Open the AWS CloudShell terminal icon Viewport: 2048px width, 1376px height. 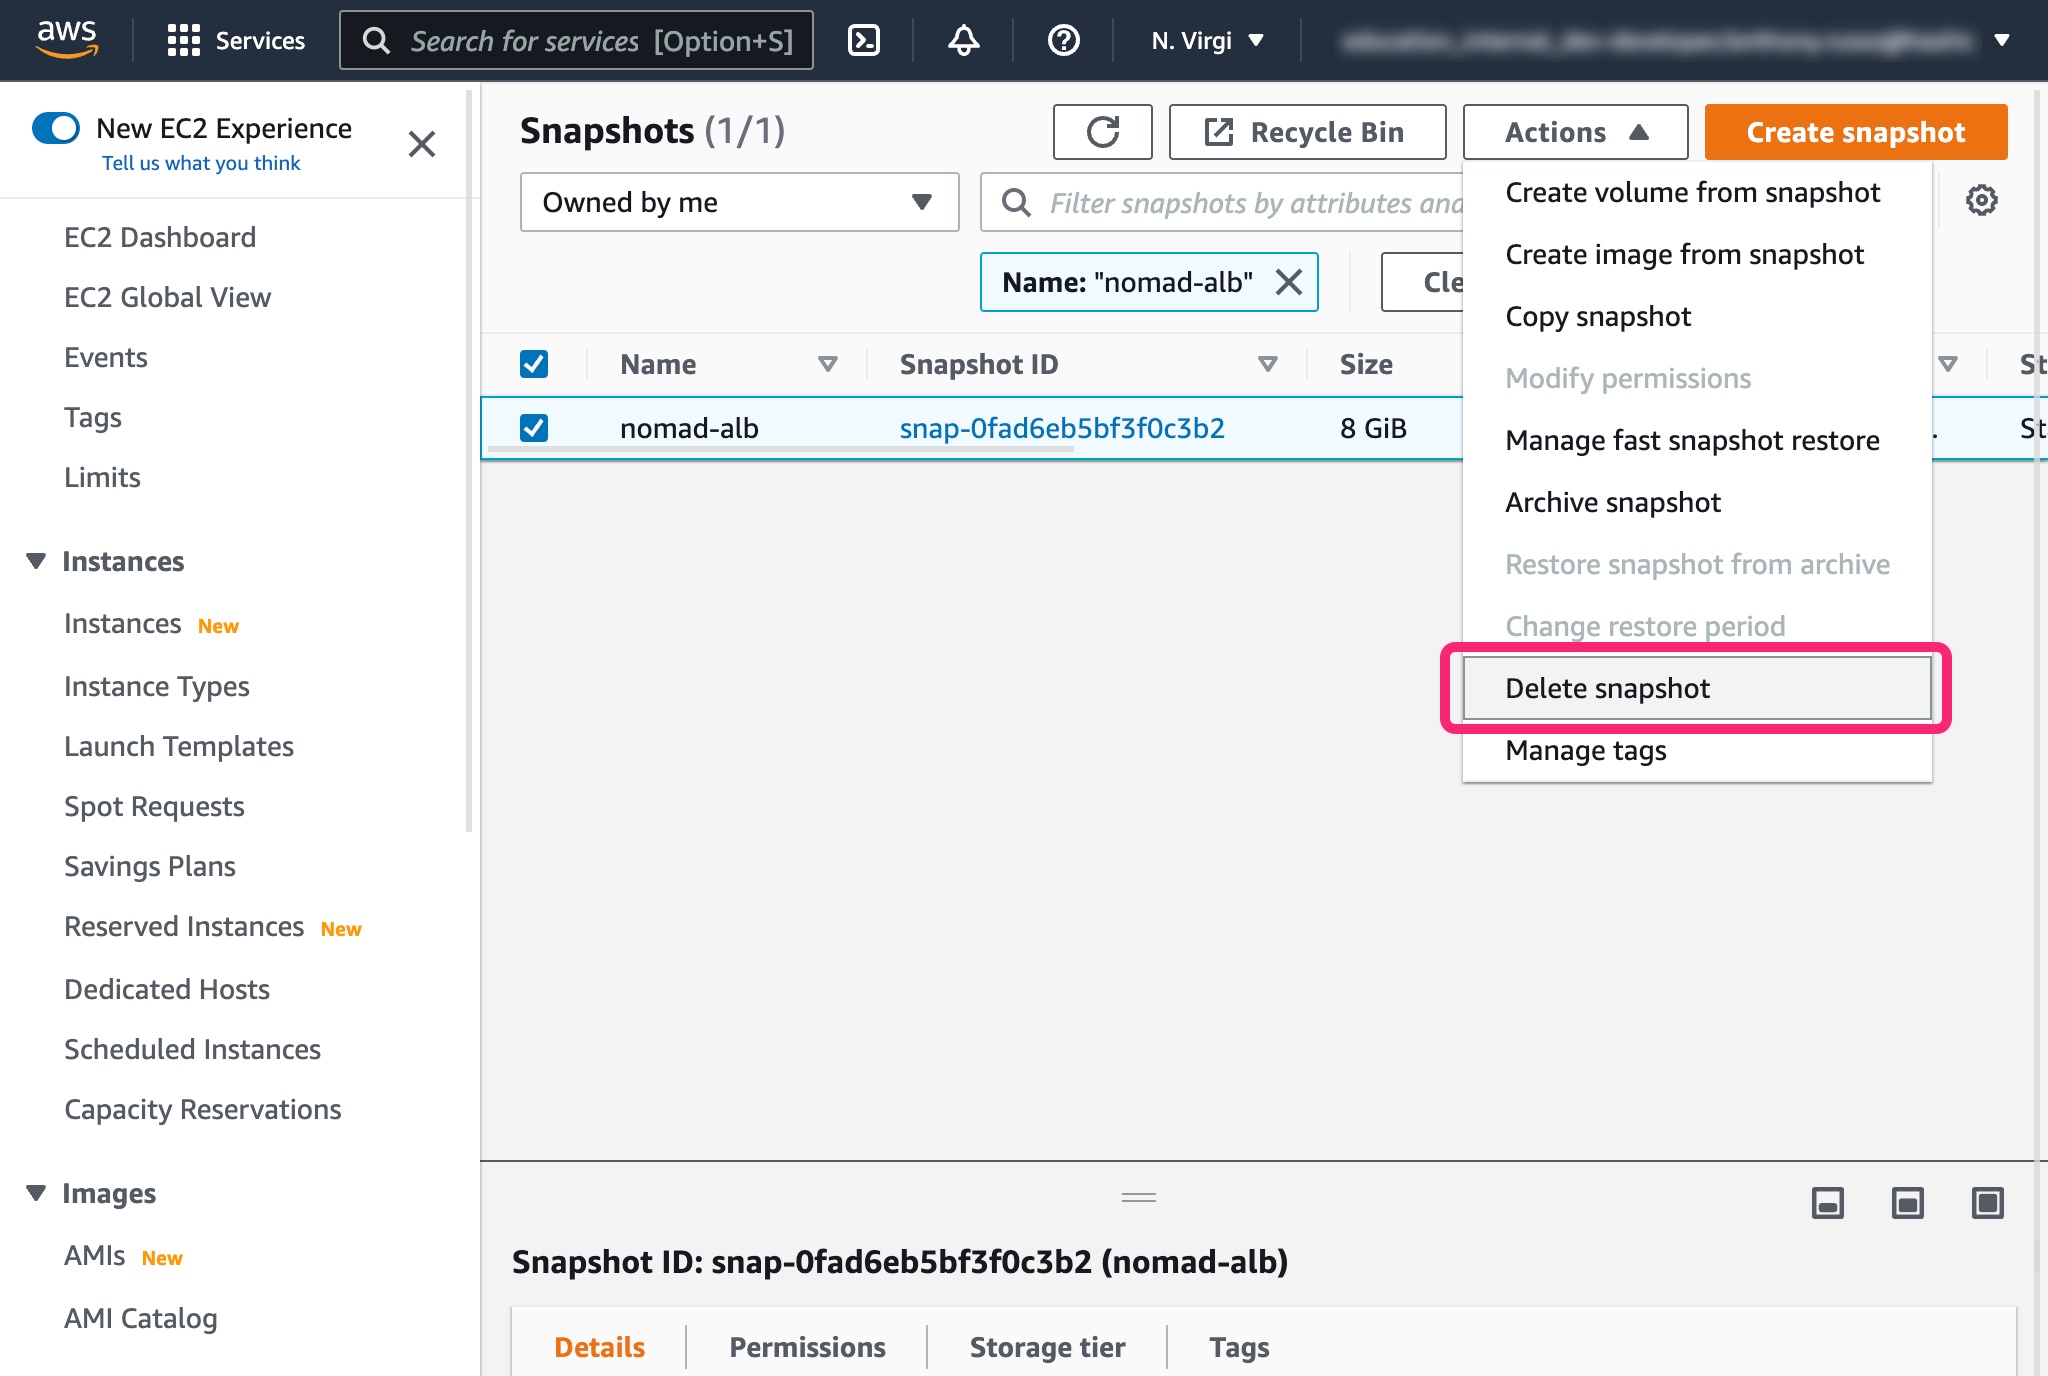pos(864,40)
